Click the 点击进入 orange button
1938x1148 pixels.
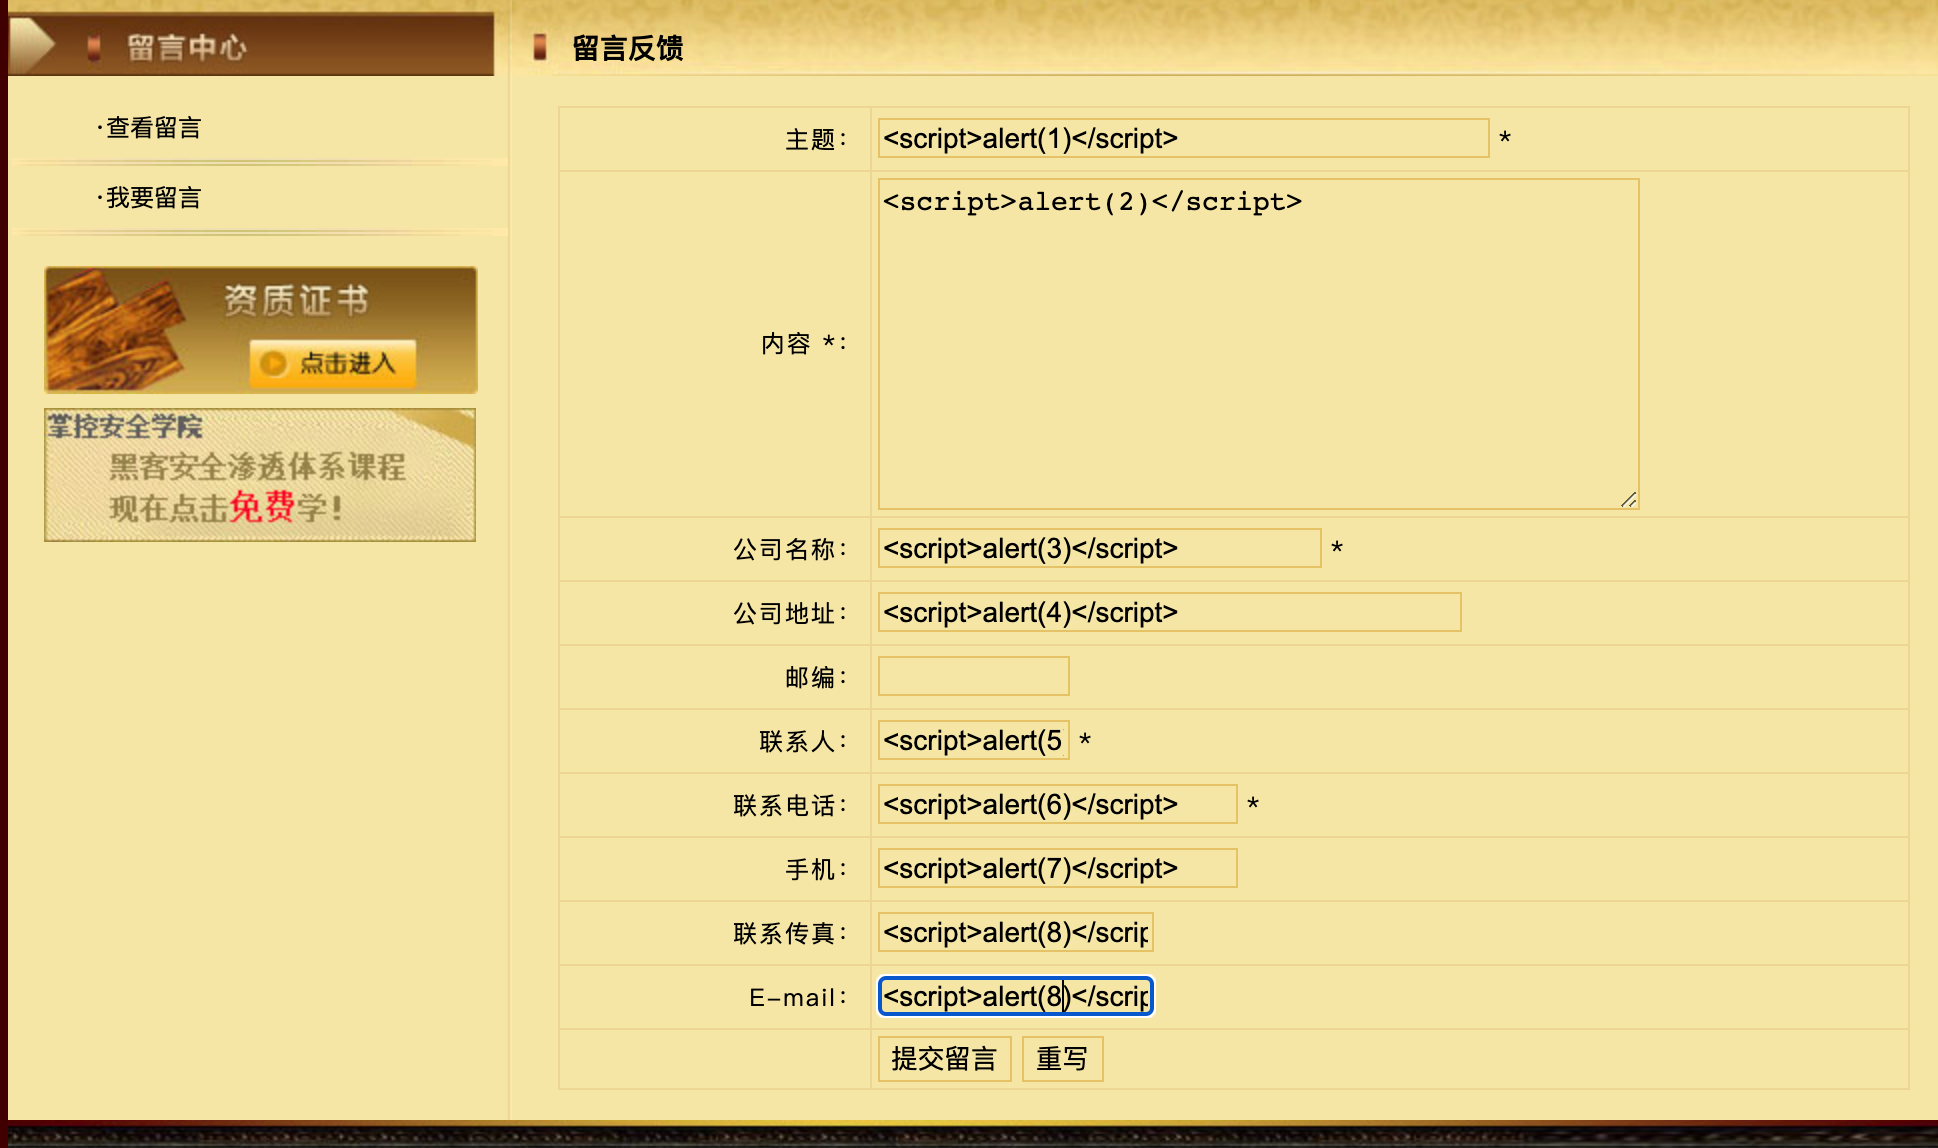(x=333, y=363)
